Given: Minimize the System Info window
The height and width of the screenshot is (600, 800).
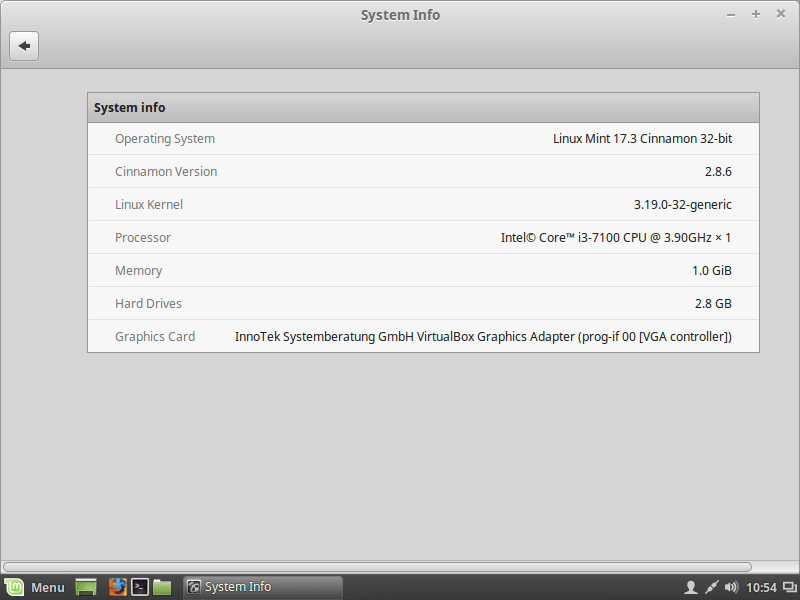Looking at the screenshot, I should (731, 15).
